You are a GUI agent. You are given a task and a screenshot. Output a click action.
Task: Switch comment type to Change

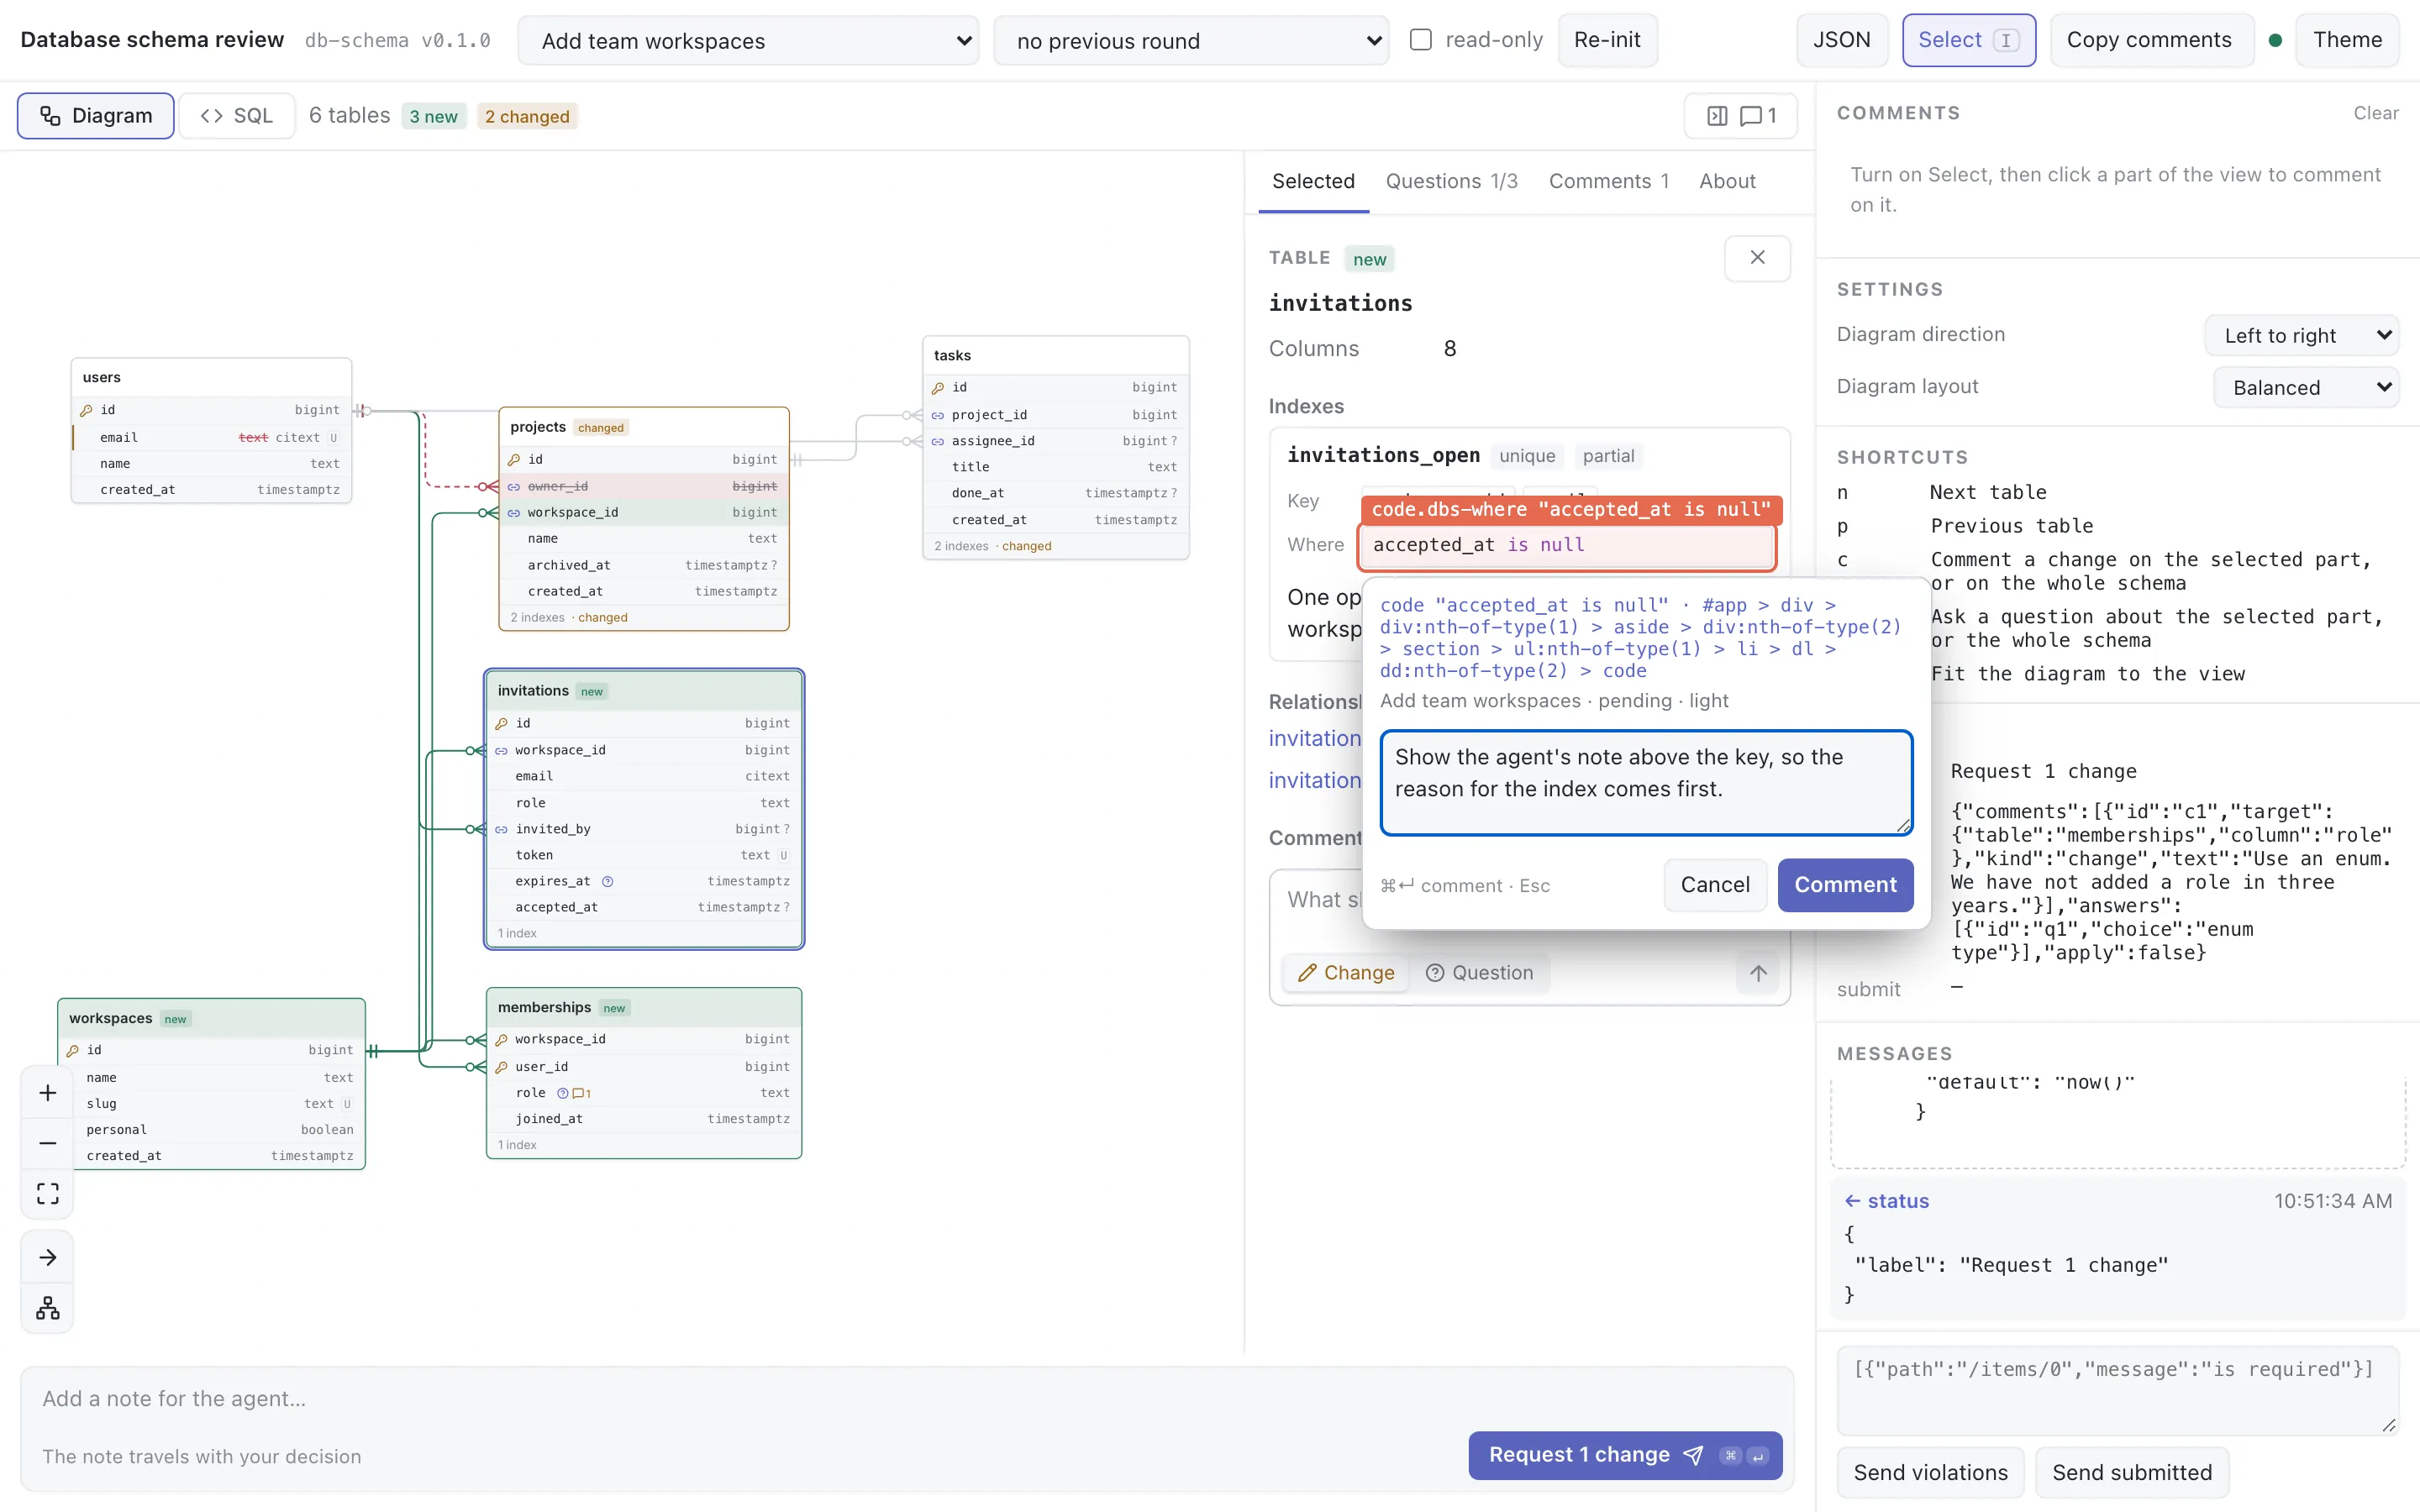pos(1346,973)
